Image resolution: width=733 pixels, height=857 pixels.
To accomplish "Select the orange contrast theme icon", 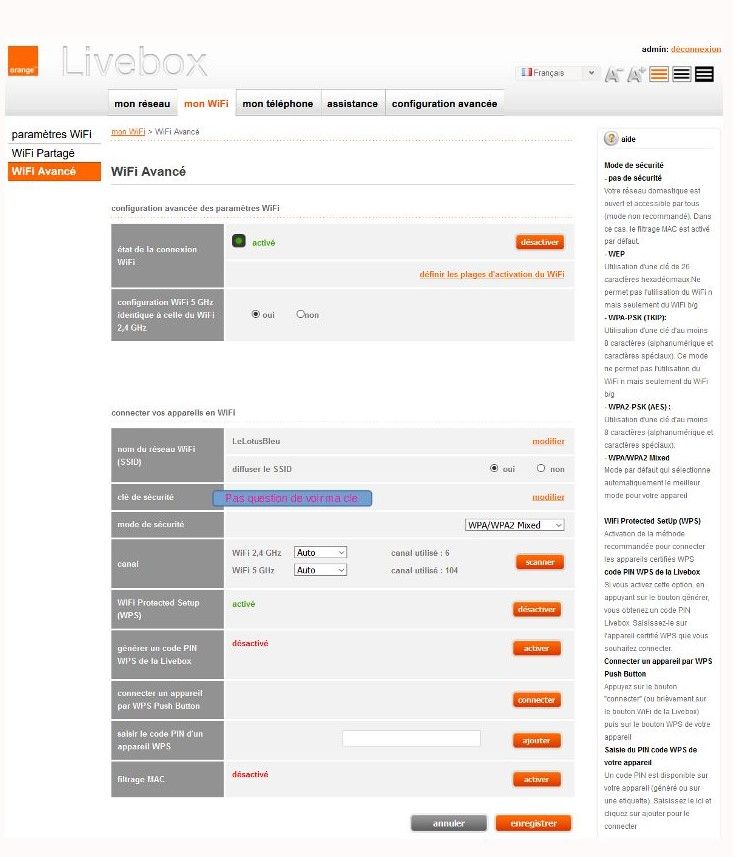I will [x=659, y=74].
